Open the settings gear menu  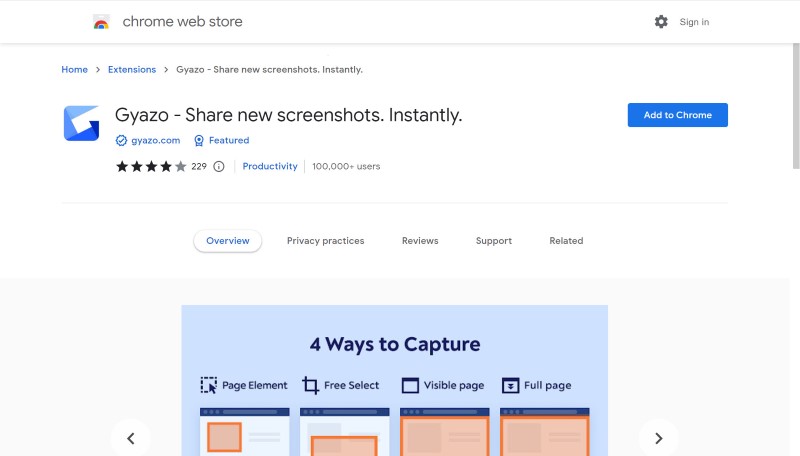tap(661, 21)
